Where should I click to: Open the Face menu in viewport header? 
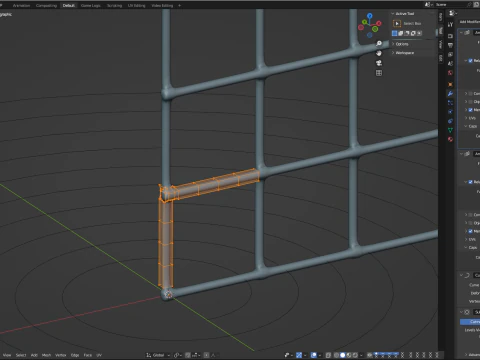88,355
